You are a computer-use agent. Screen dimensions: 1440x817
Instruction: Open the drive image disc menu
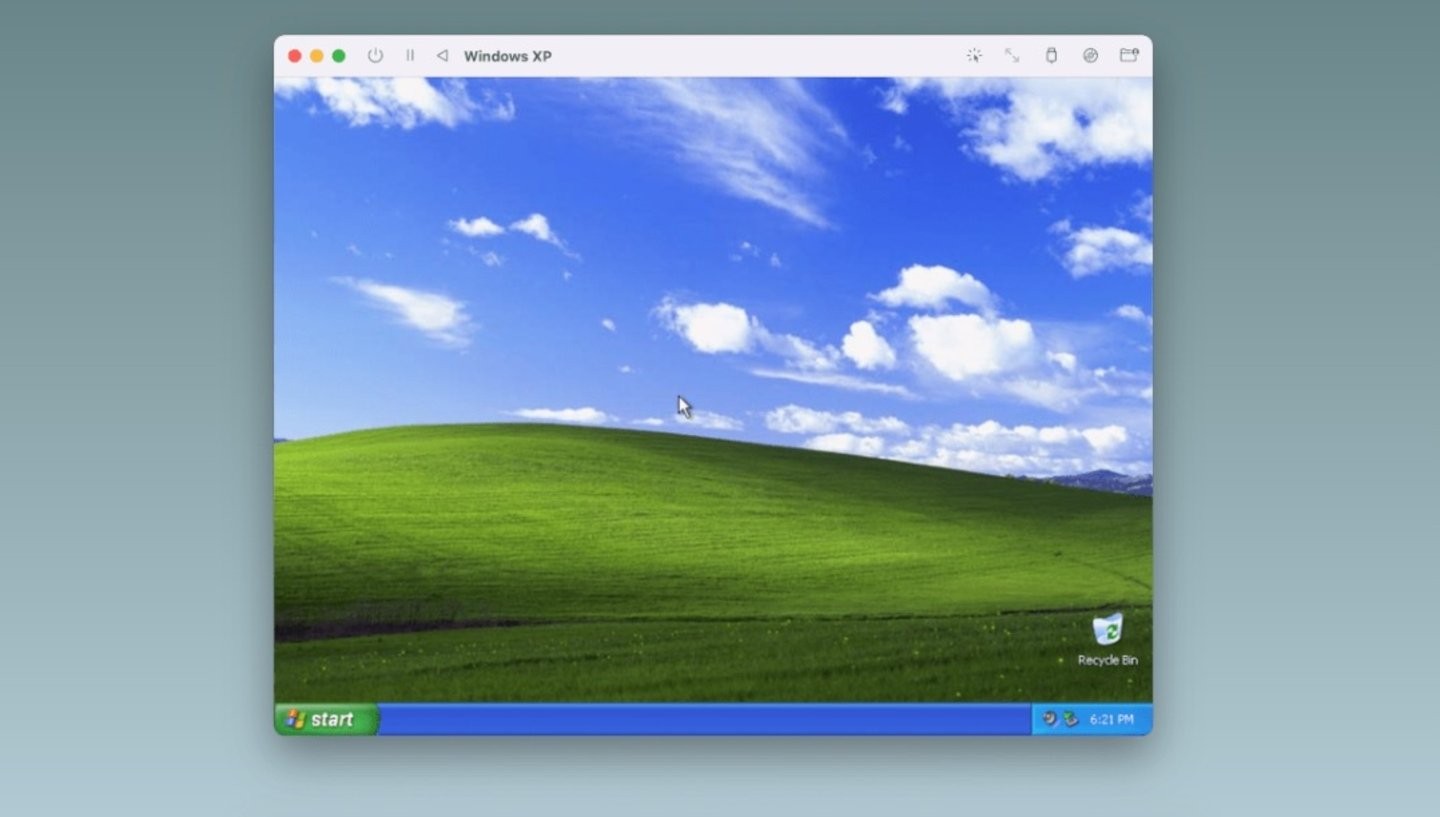pos(1090,56)
